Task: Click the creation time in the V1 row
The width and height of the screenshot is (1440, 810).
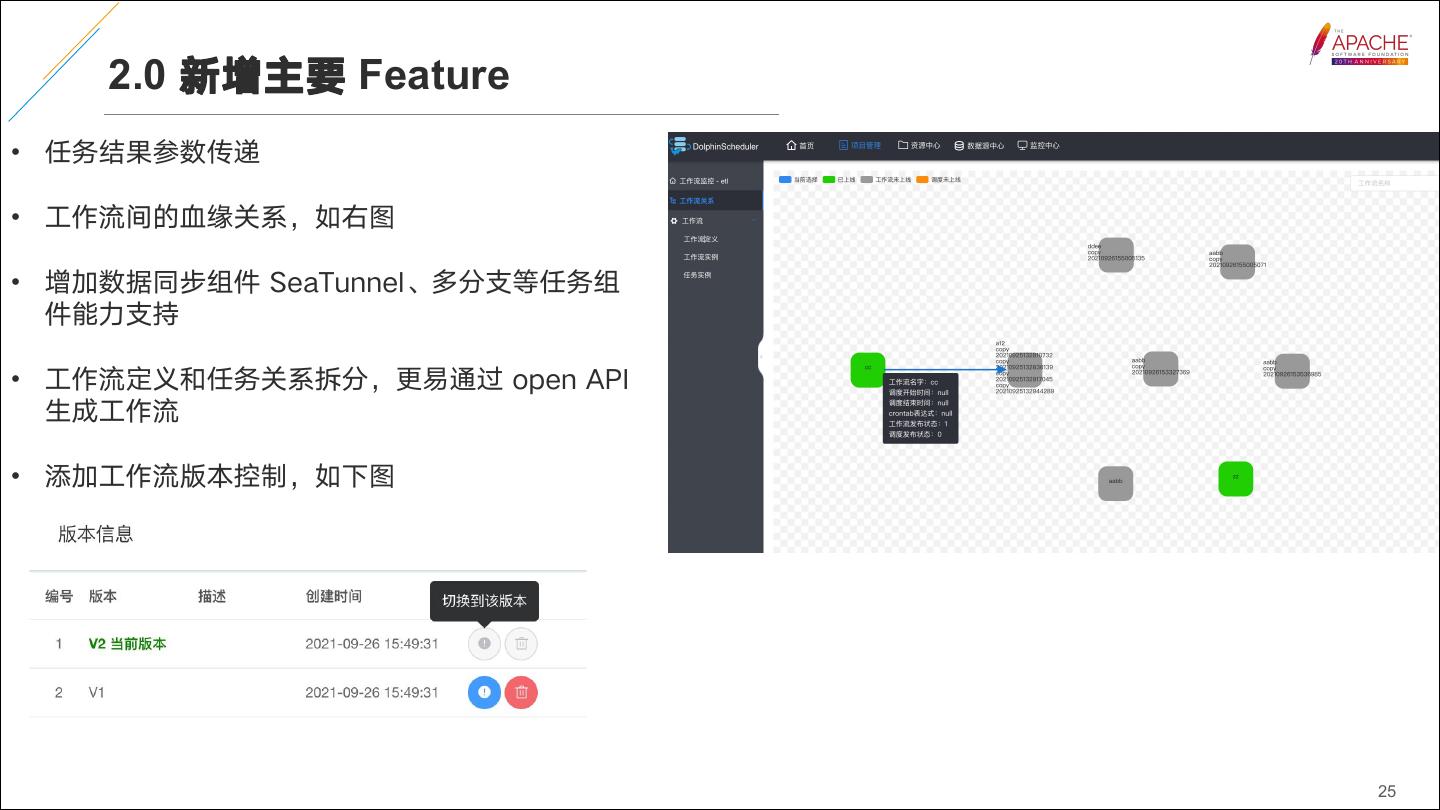Action: coord(372,693)
